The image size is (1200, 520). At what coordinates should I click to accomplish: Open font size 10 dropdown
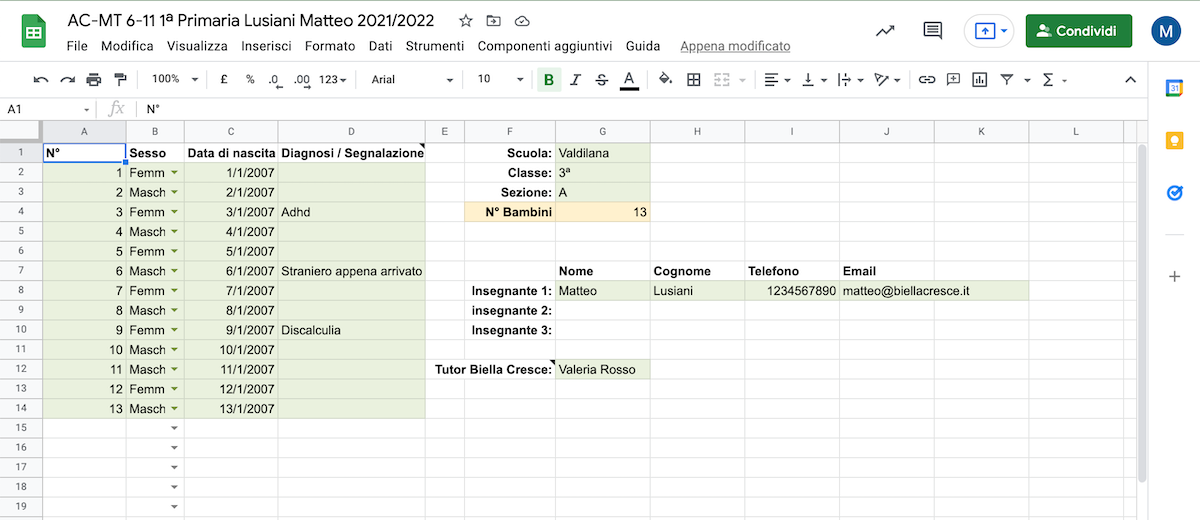coord(500,79)
